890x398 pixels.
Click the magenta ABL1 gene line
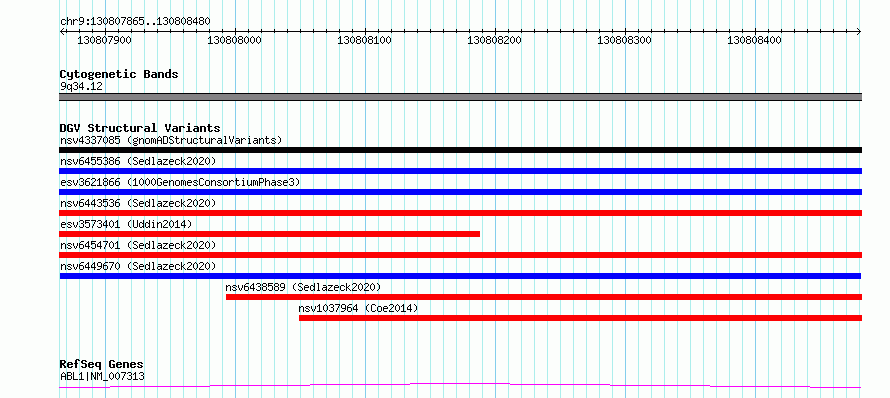click(x=460, y=386)
